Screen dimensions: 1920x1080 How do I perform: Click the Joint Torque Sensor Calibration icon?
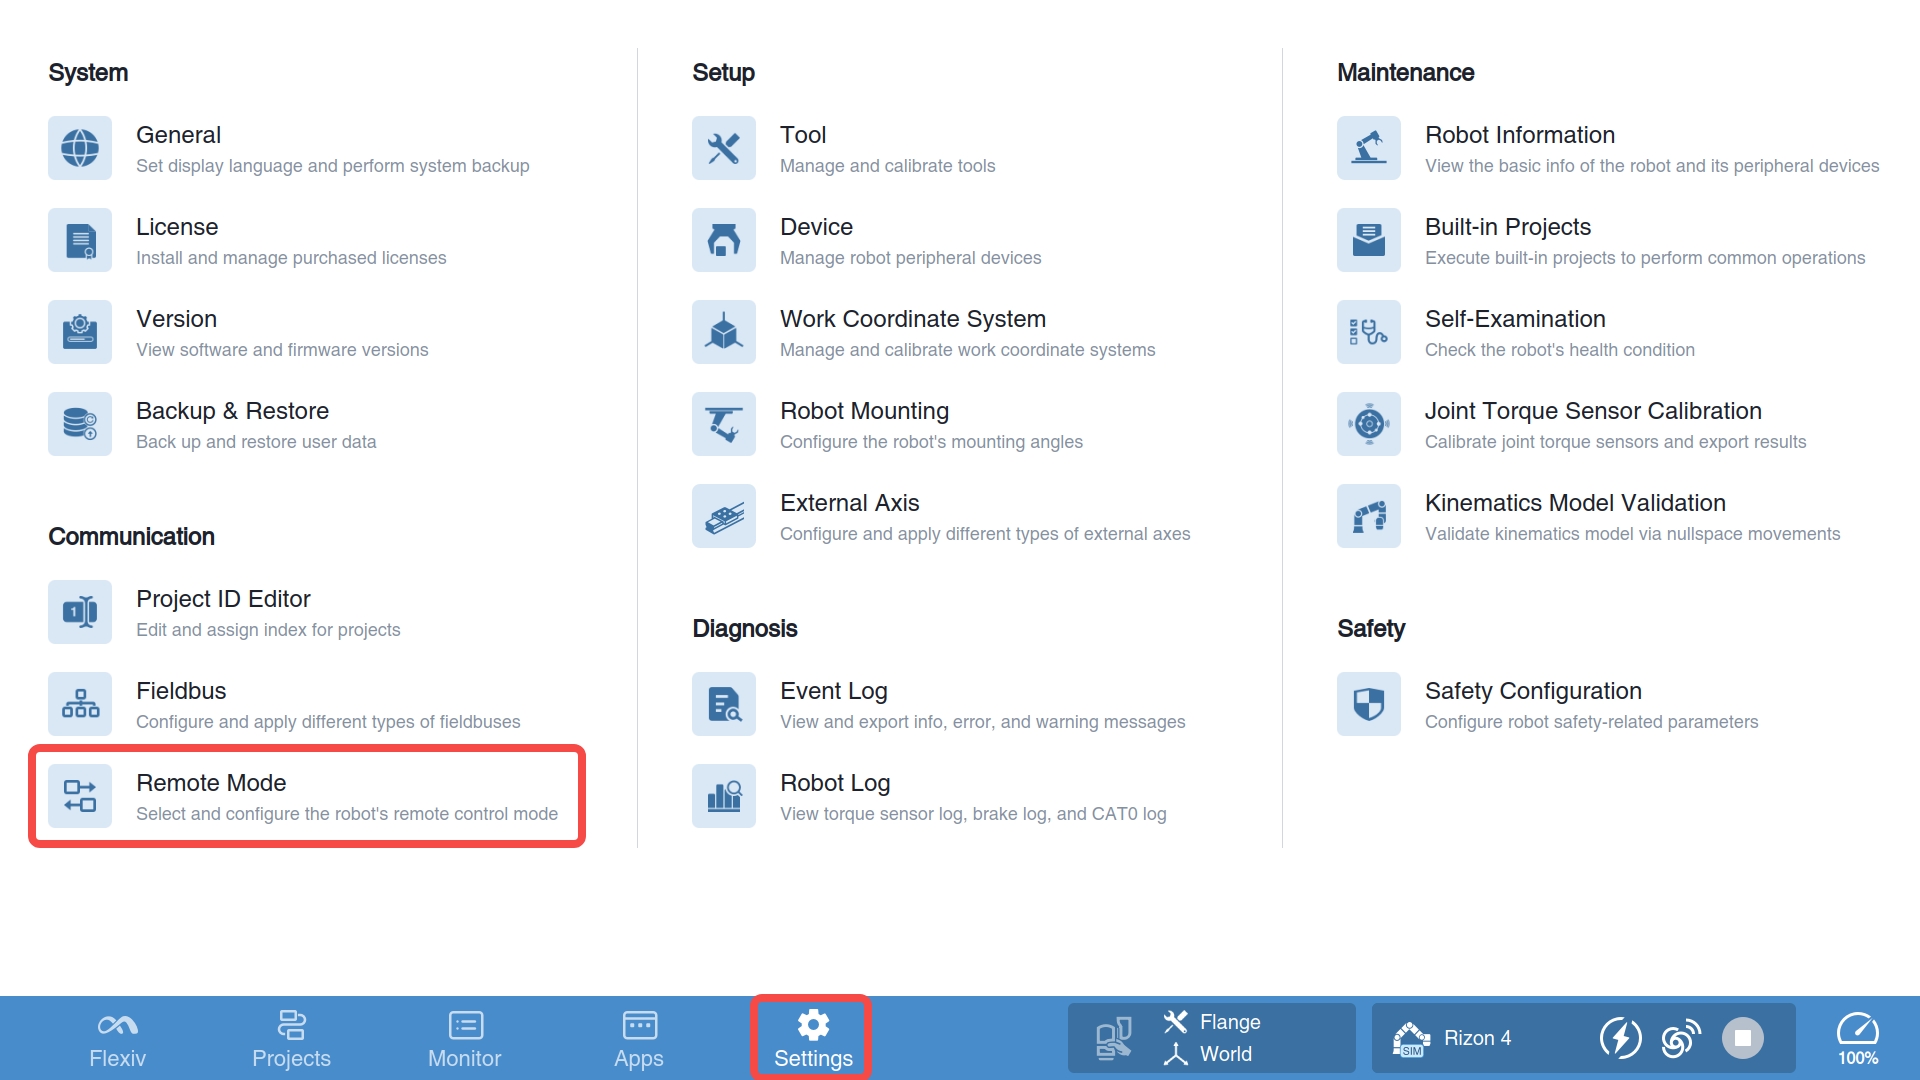point(1369,424)
